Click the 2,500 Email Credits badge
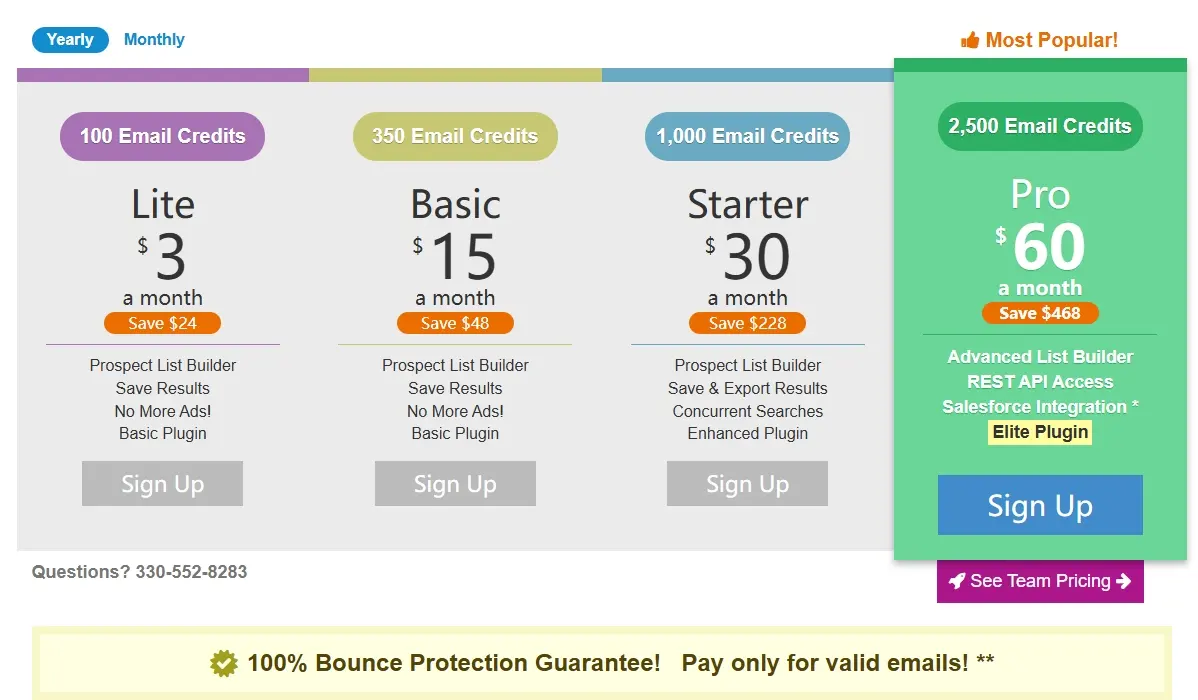 (1040, 126)
